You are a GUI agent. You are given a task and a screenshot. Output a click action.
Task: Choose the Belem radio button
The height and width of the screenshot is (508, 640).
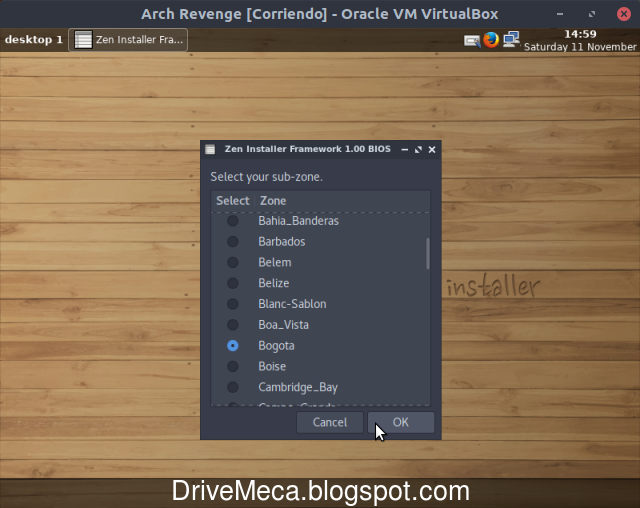pos(233,262)
